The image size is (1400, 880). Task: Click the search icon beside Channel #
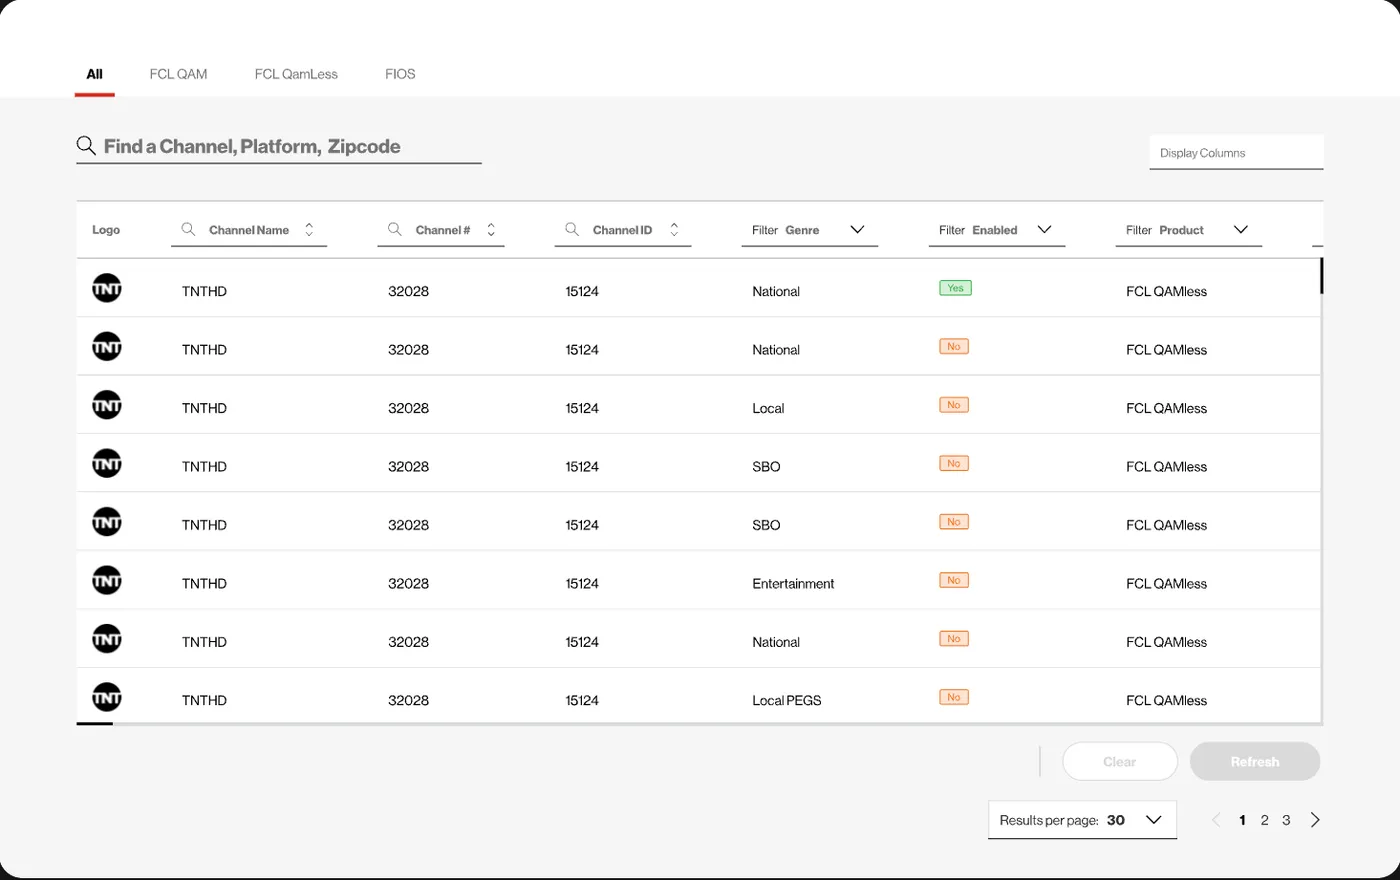pos(395,230)
